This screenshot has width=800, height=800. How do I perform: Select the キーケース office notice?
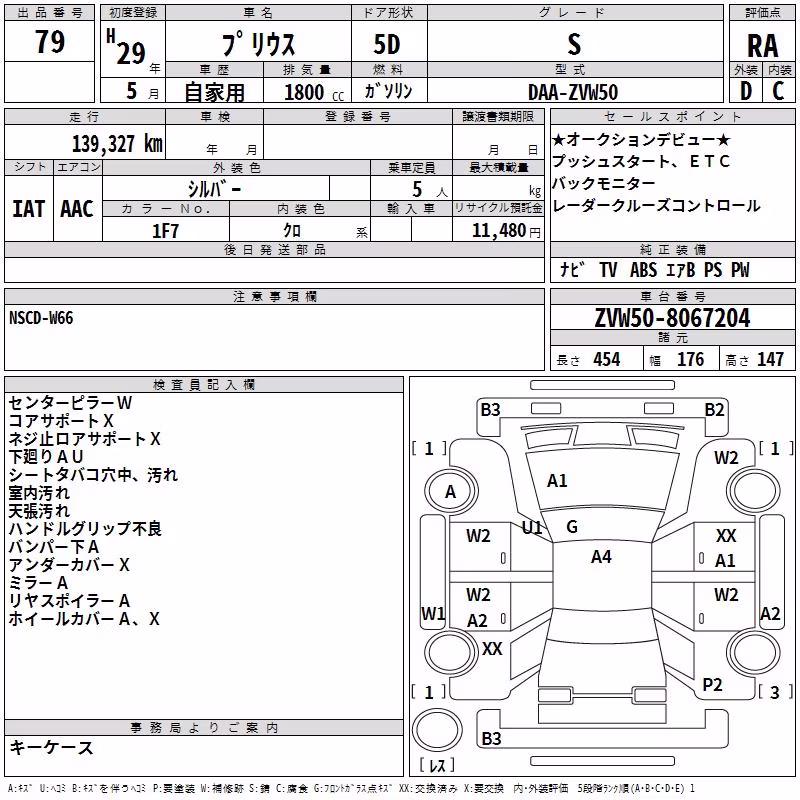click(x=52, y=747)
